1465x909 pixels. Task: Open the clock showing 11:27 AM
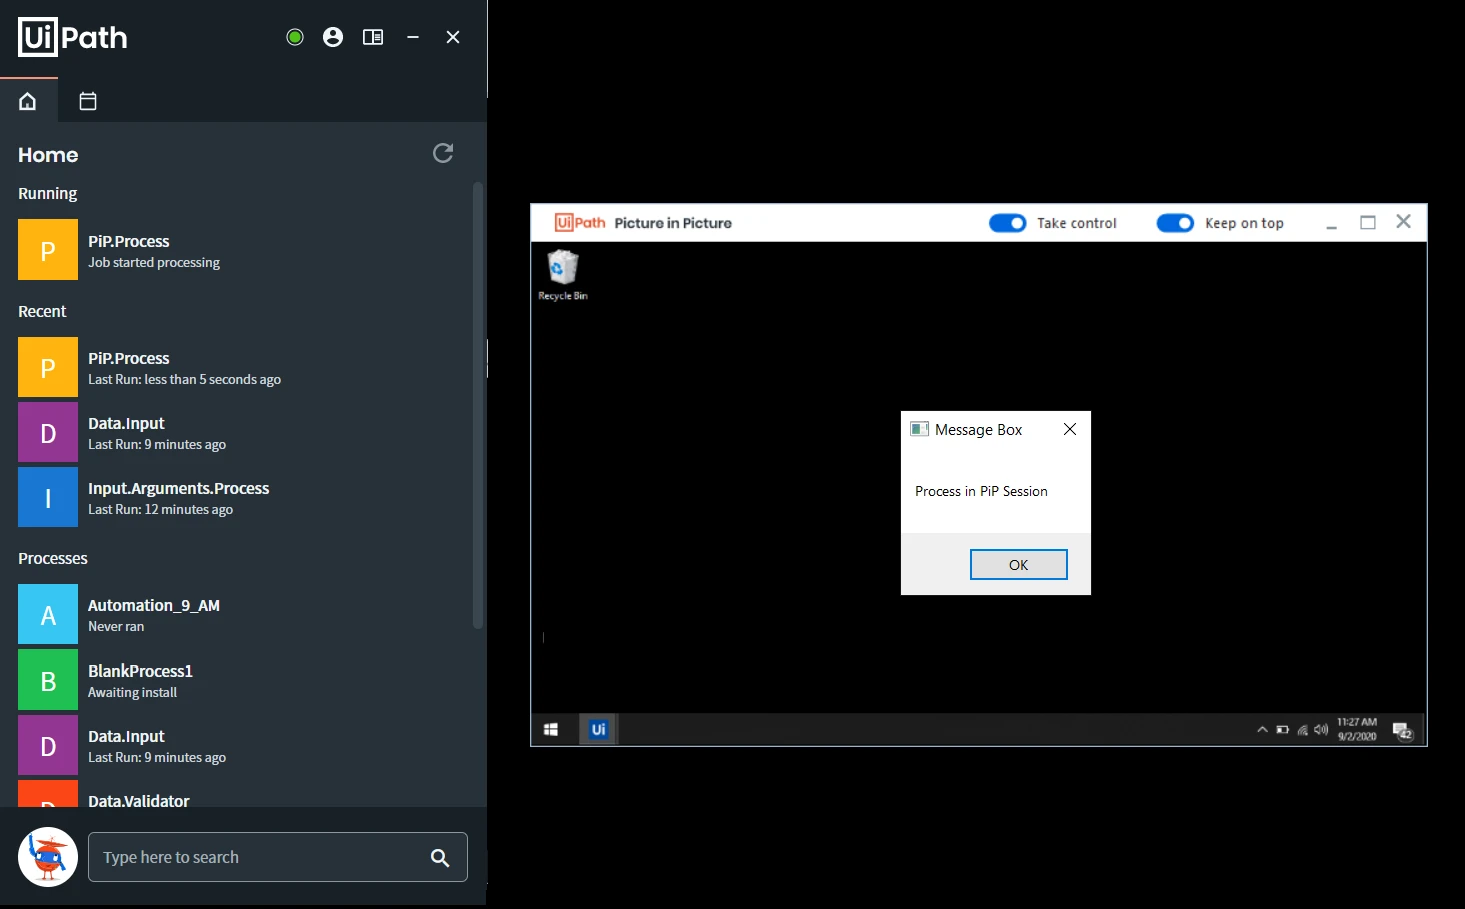pos(1357,729)
